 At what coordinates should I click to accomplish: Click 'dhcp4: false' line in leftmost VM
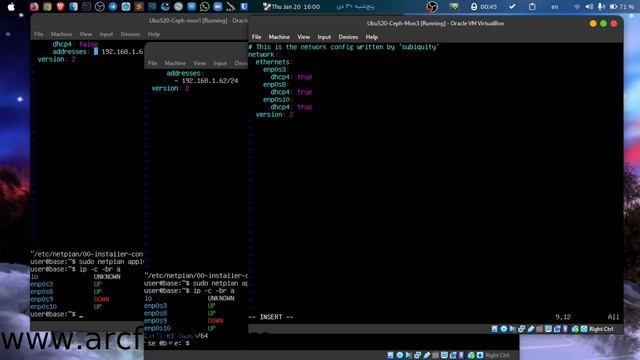(x=76, y=44)
